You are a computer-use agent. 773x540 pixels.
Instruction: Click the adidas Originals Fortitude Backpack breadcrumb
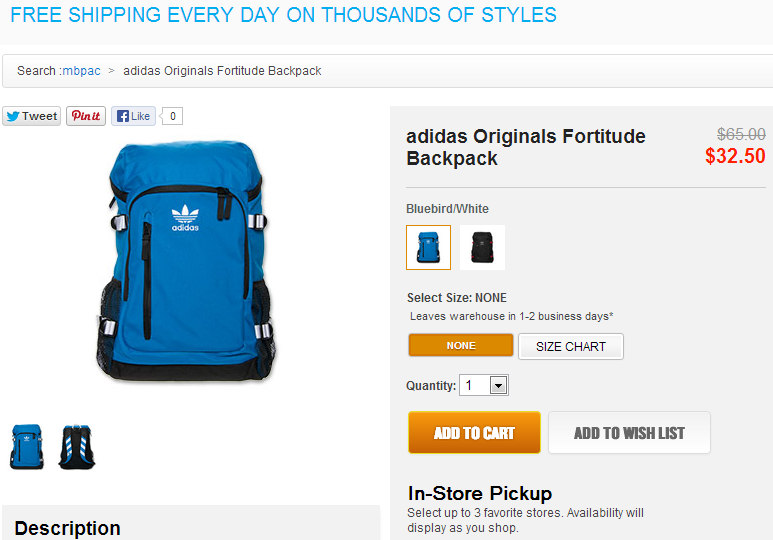[222, 71]
